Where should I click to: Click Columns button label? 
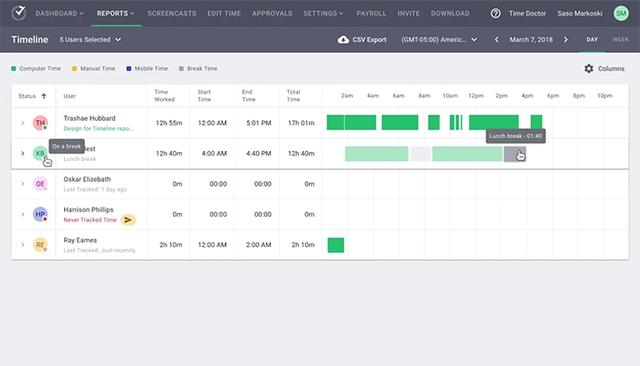pos(611,69)
